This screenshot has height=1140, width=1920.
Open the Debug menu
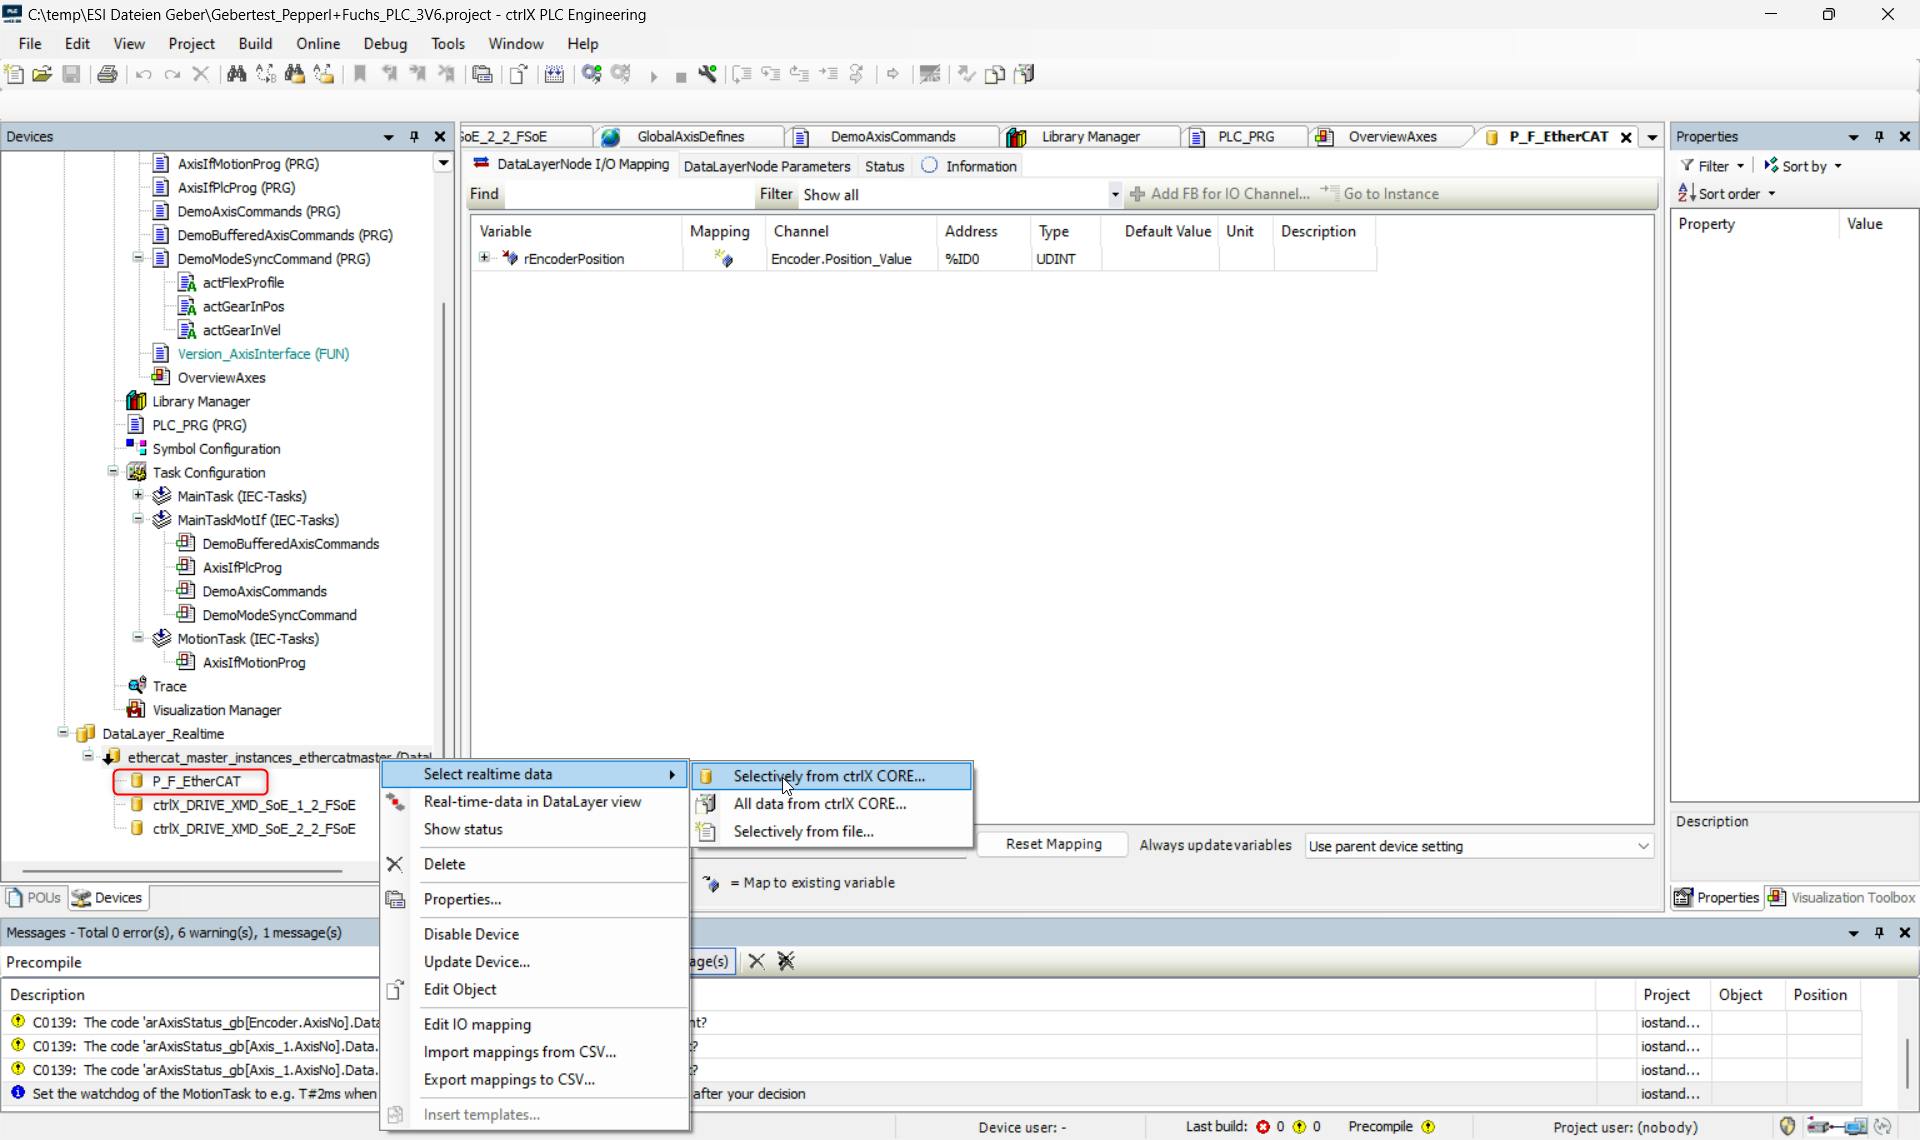[x=384, y=44]
